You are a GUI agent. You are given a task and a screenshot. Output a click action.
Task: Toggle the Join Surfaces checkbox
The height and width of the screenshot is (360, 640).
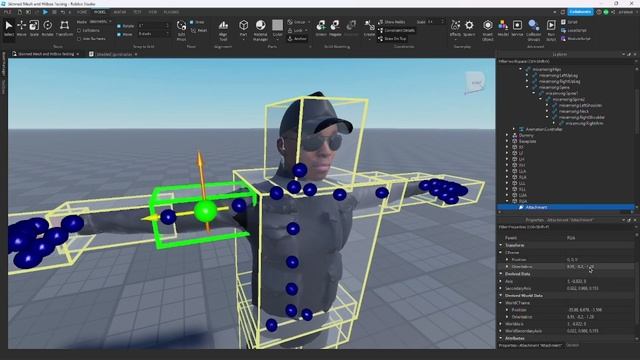pos(79,39)
